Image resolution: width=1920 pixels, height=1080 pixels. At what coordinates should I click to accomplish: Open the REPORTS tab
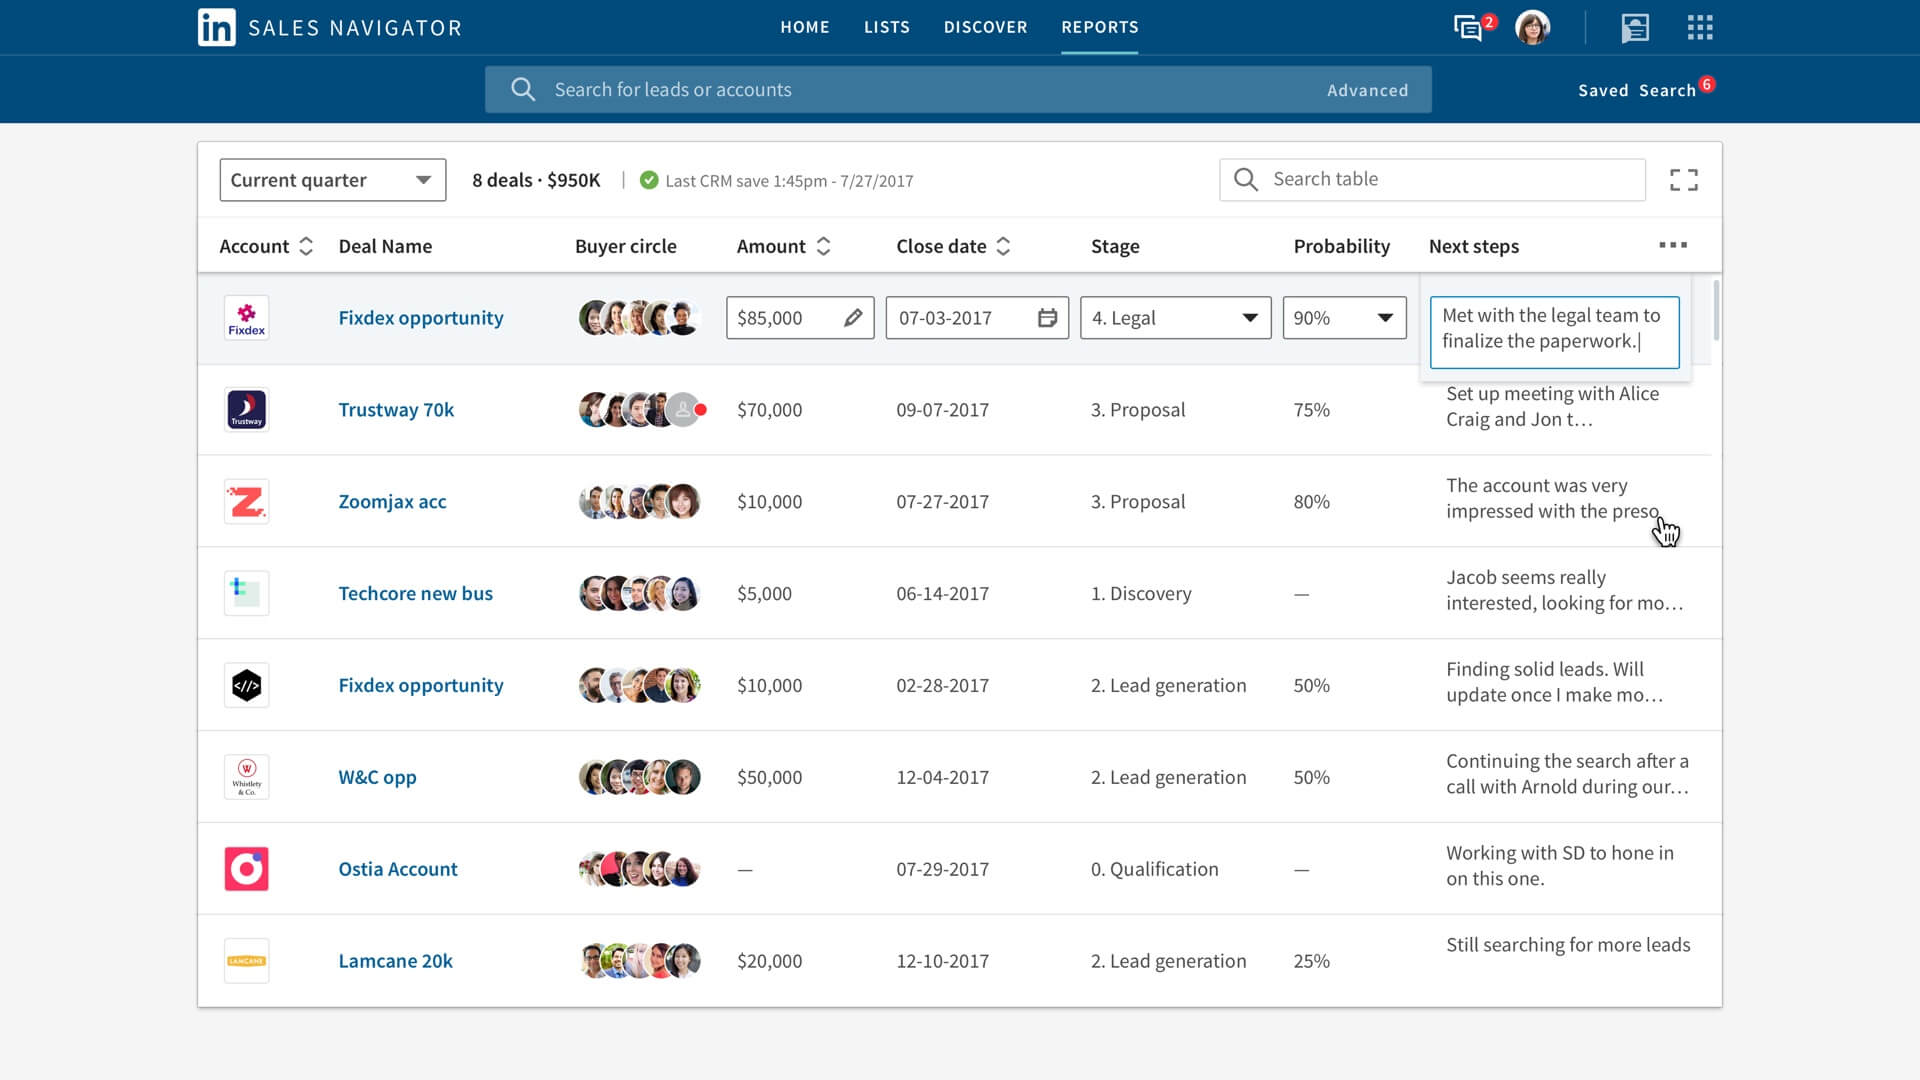1098,26
